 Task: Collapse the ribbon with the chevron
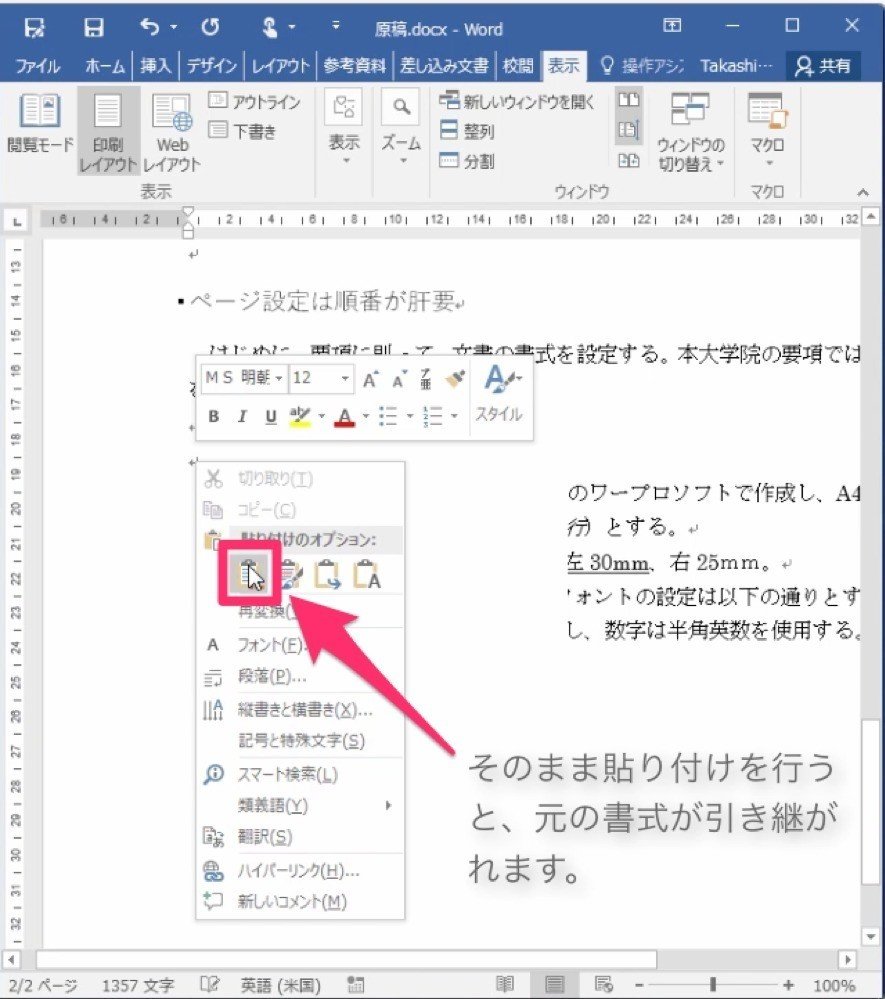click(x=863, y=192)
